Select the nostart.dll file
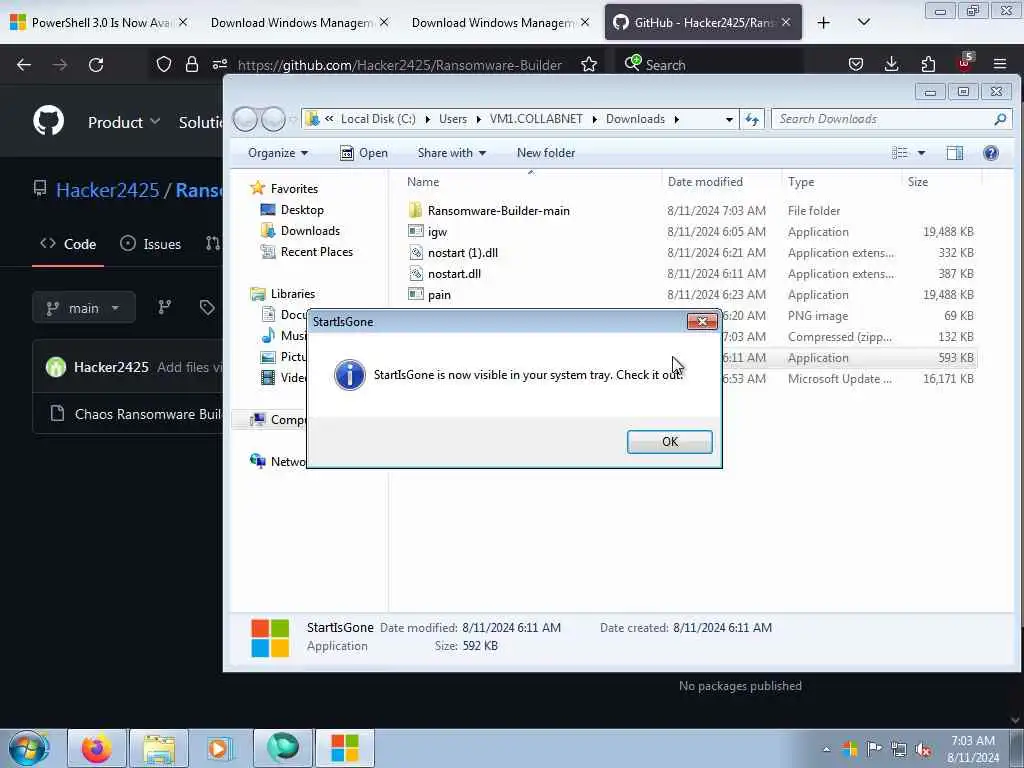1024x768 pixels. point(454,274)
